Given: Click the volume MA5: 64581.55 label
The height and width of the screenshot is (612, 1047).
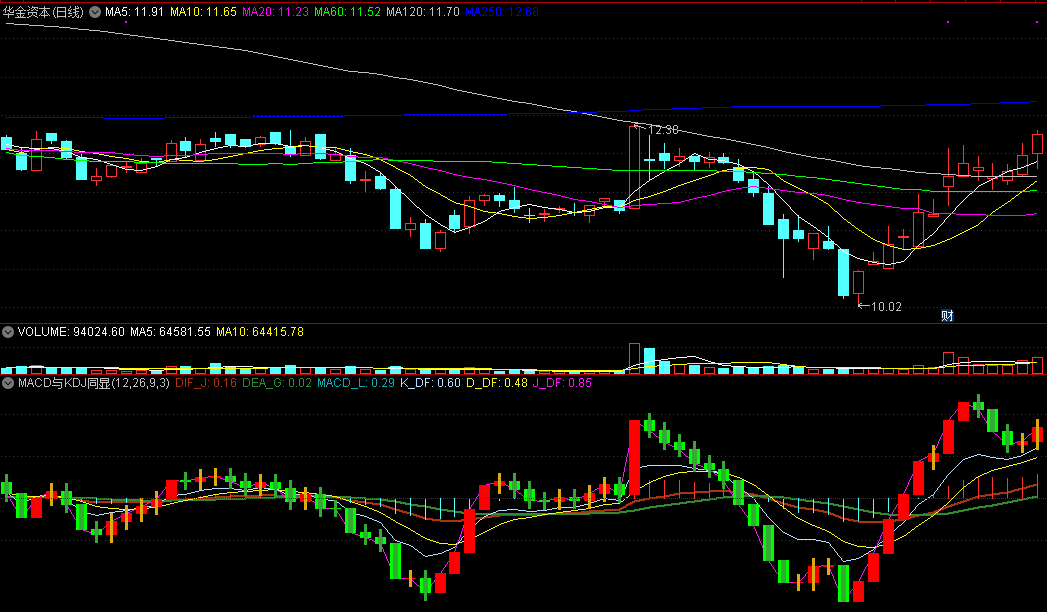Looking at the screenshot, I should click(x=170, y=332).
